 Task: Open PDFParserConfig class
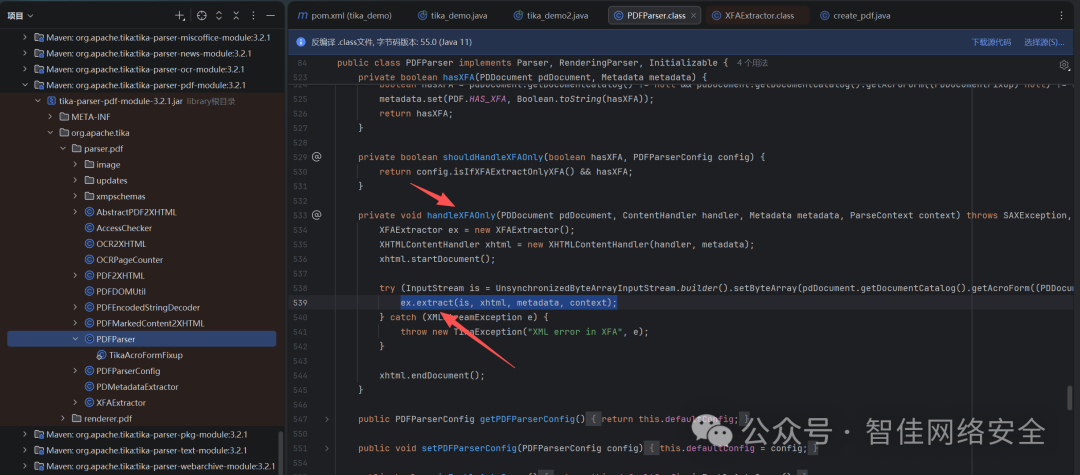pyautogui.click(x=128, y=370)
